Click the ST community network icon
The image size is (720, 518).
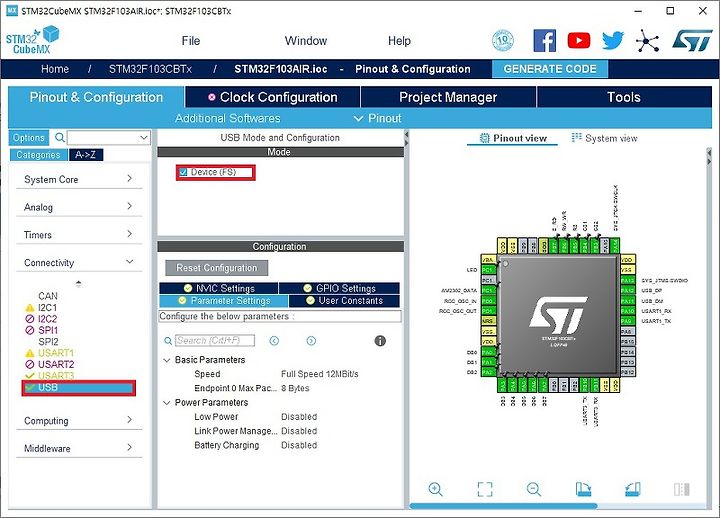(x=647, y=41)
